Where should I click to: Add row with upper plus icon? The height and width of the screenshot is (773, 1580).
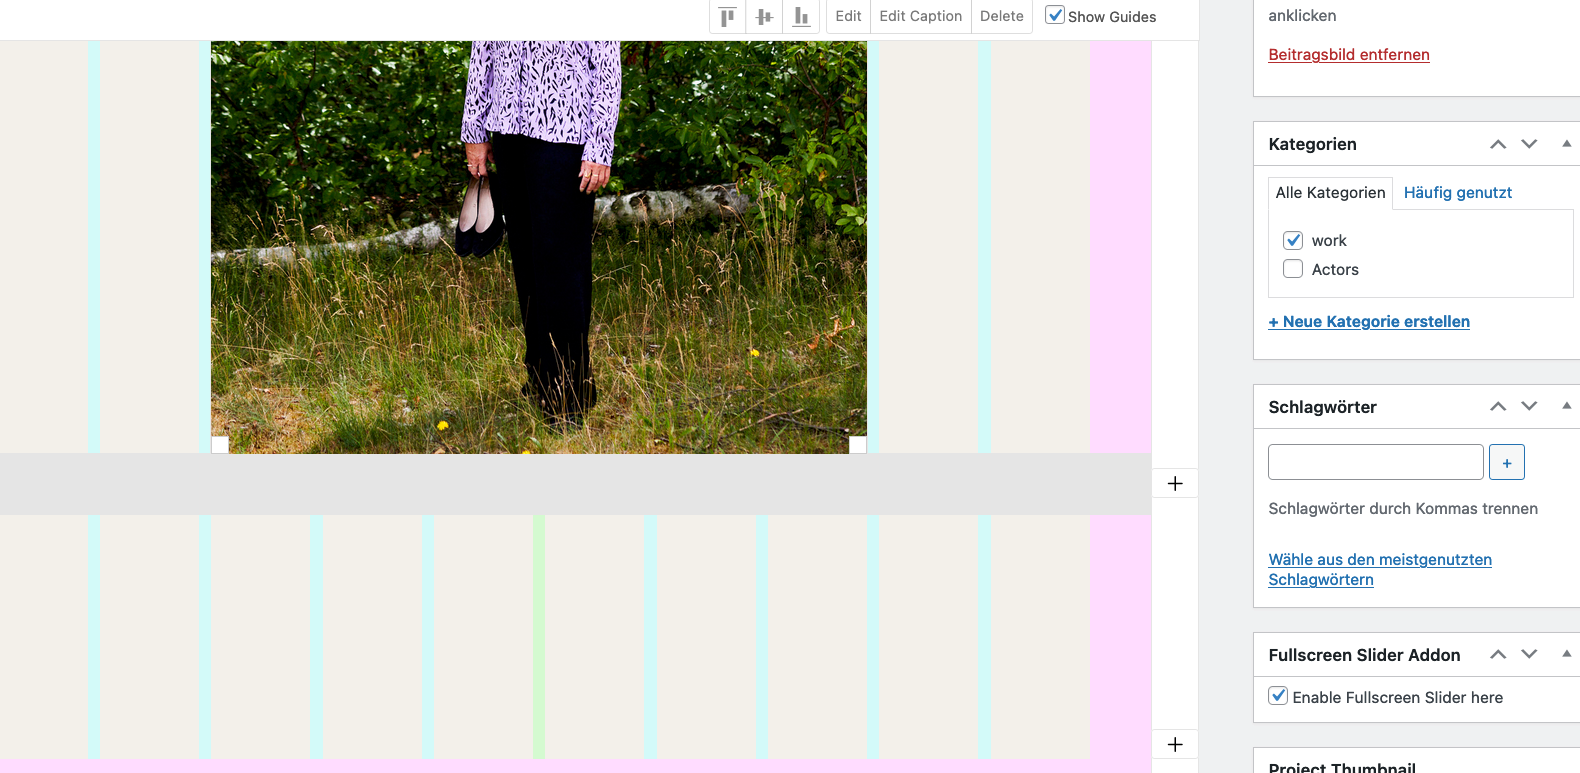(1175, 484)
